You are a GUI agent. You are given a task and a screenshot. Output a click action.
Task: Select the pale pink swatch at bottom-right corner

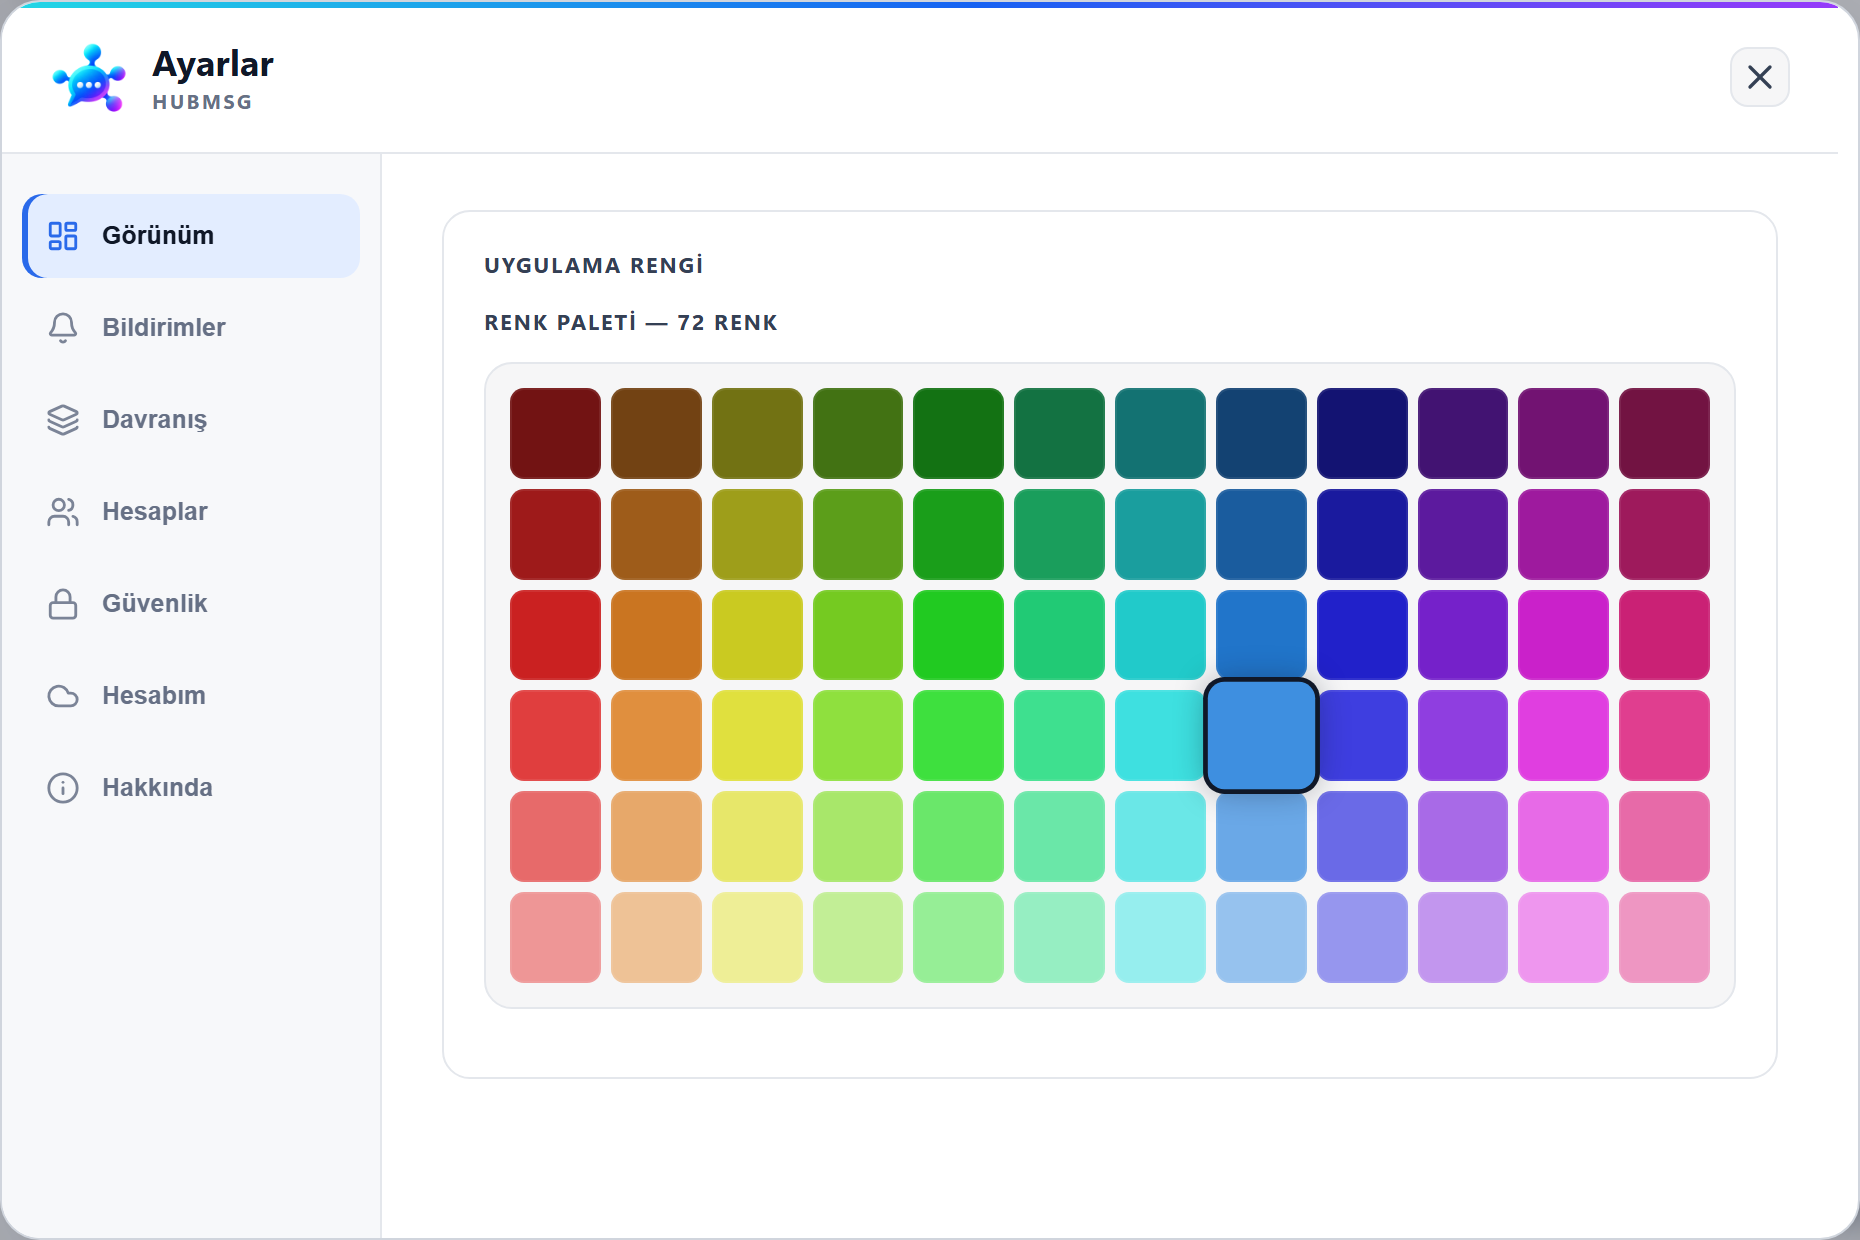[1664, 937]
